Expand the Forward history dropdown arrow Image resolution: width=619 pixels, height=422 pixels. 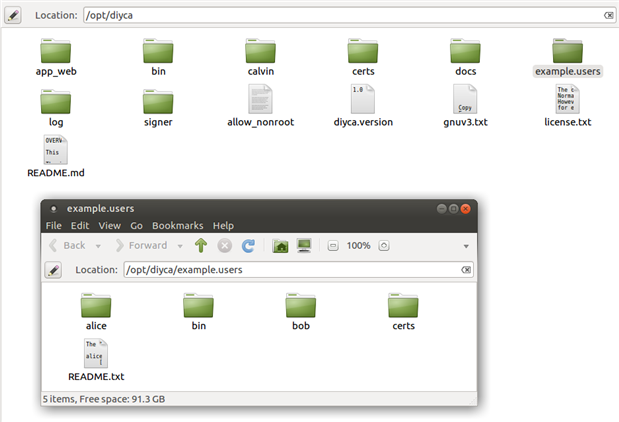(x=180, y=246)
